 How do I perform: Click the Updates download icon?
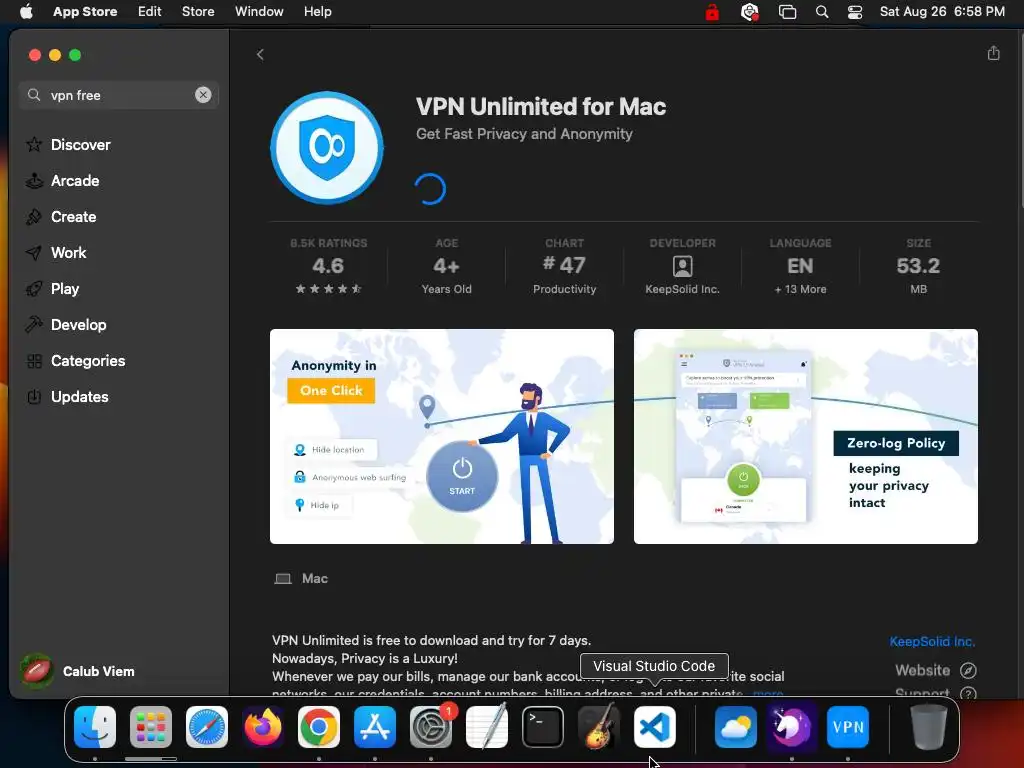point(34,396)
